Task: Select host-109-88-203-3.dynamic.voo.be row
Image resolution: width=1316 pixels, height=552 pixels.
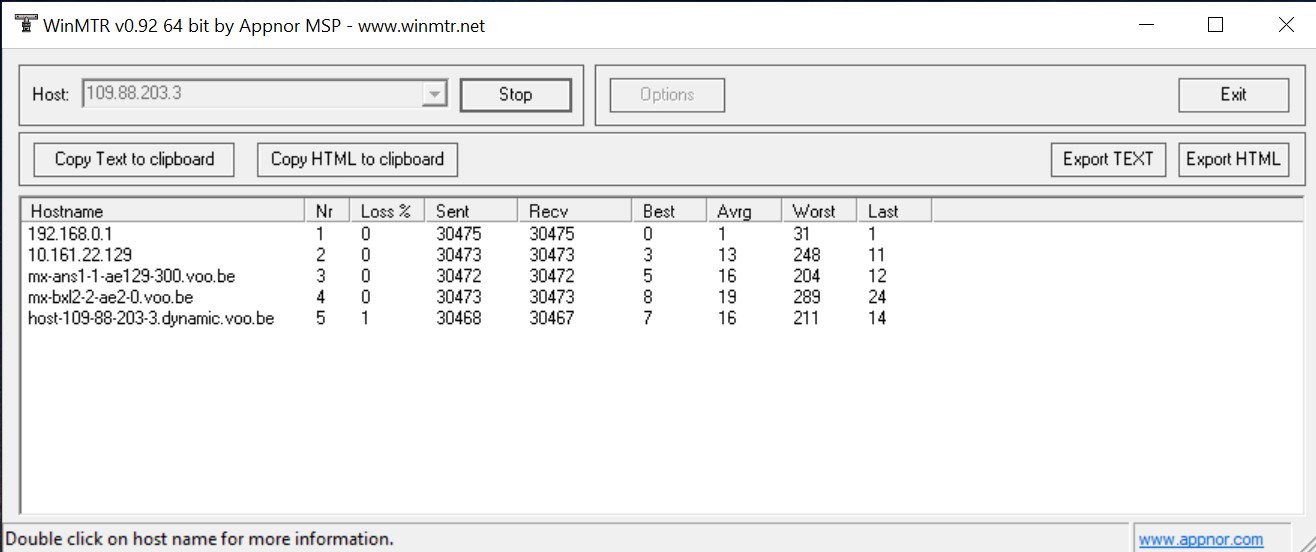Action: pyautogui.click(x=478, y=318)
